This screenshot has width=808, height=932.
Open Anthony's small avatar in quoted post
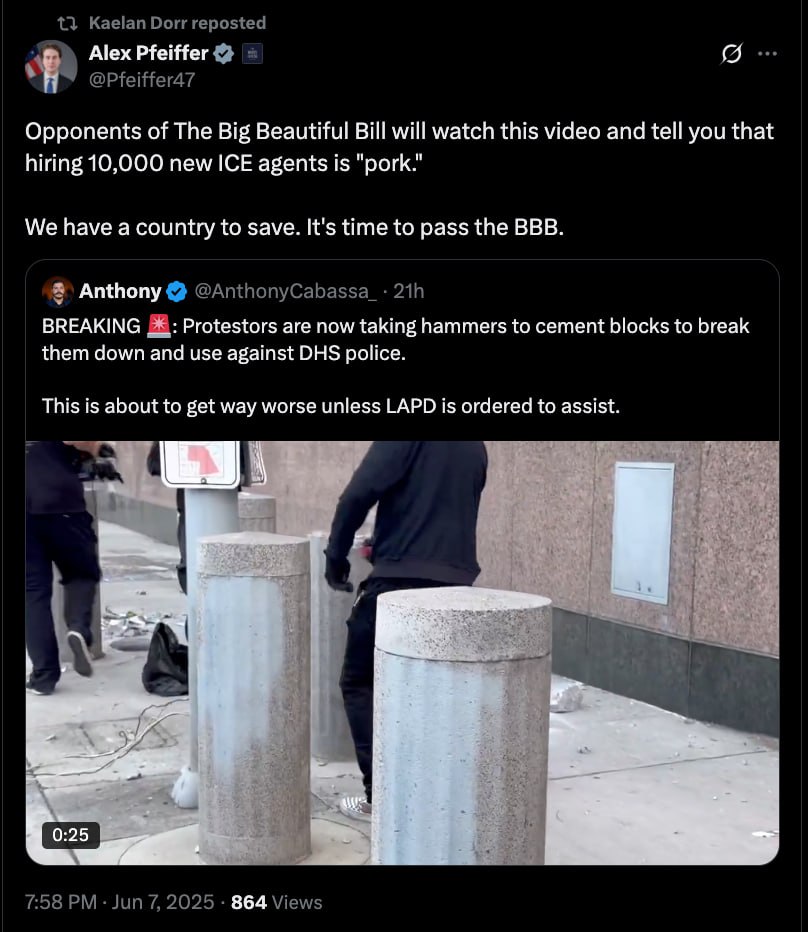(58, 291)
